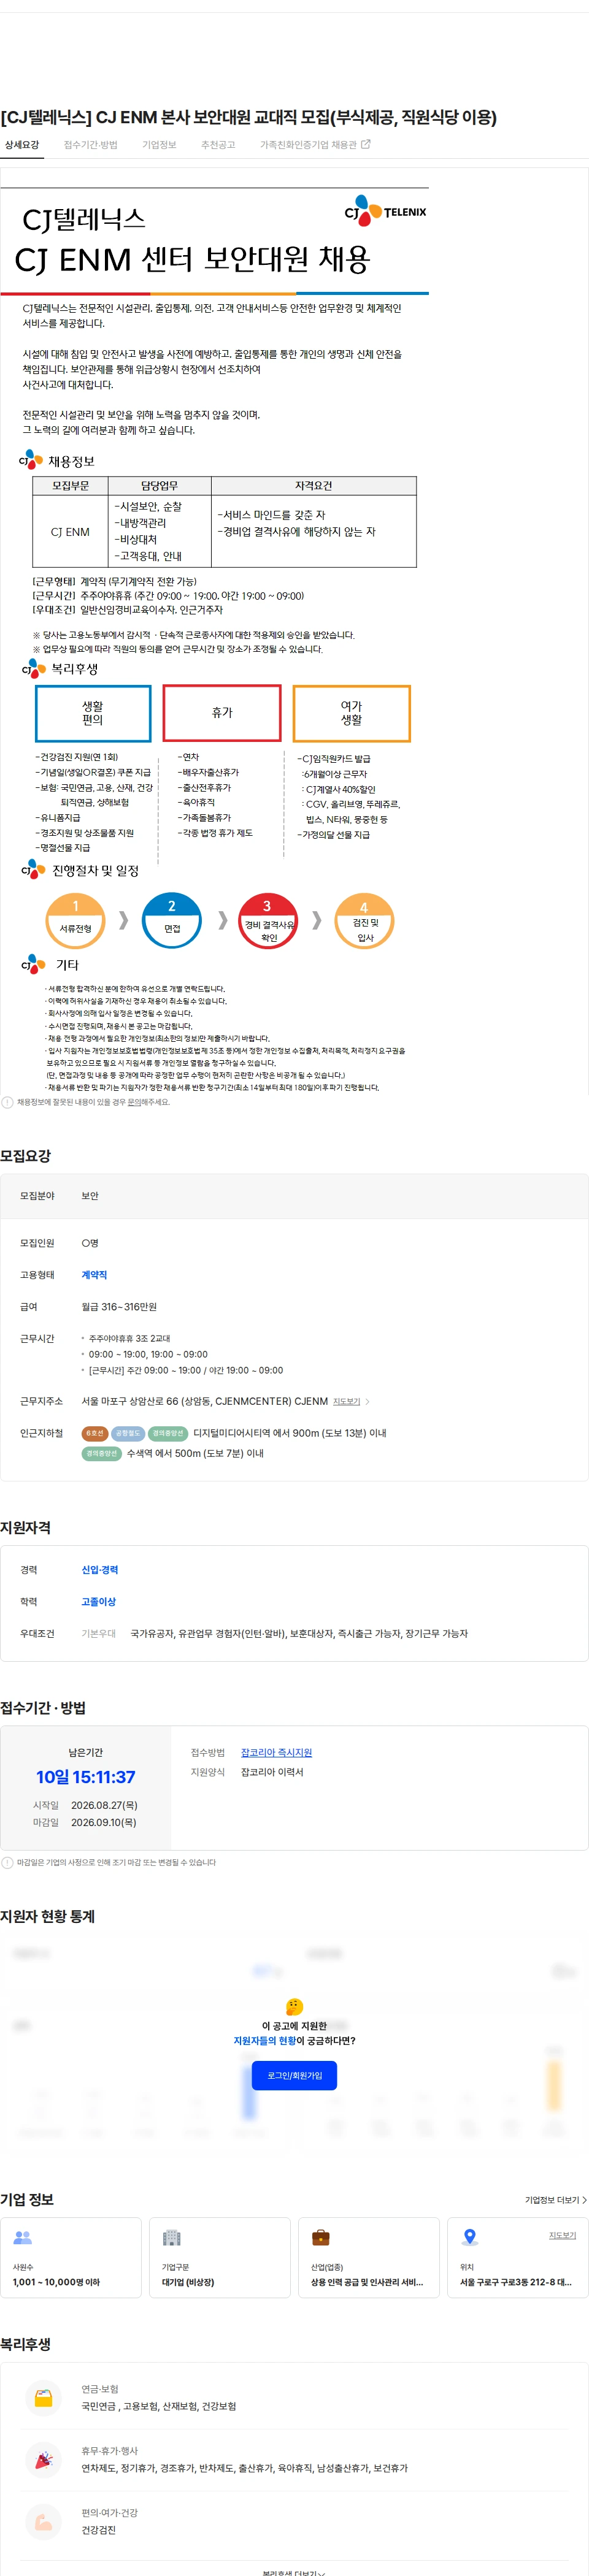The height and width of the screenshot is (2576, 589).
Task: Click step 4 검진 및 입사 circle
Action: pos(364,920)
